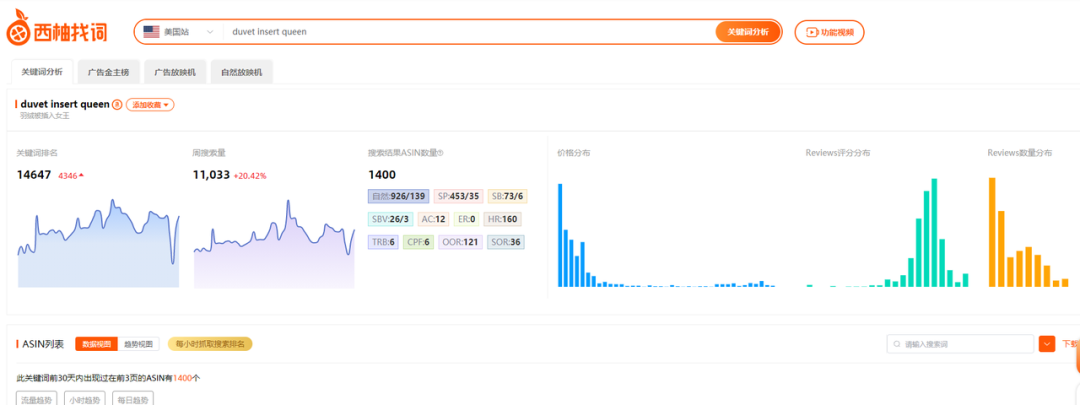Select the OOR:121 tag
The image size is (1080, 405).
tap(460, 242)
